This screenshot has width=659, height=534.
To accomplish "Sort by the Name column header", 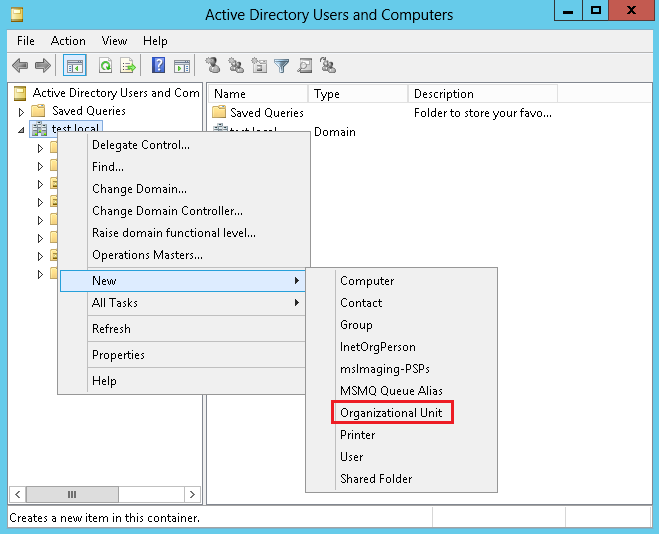I will point(258,93).
